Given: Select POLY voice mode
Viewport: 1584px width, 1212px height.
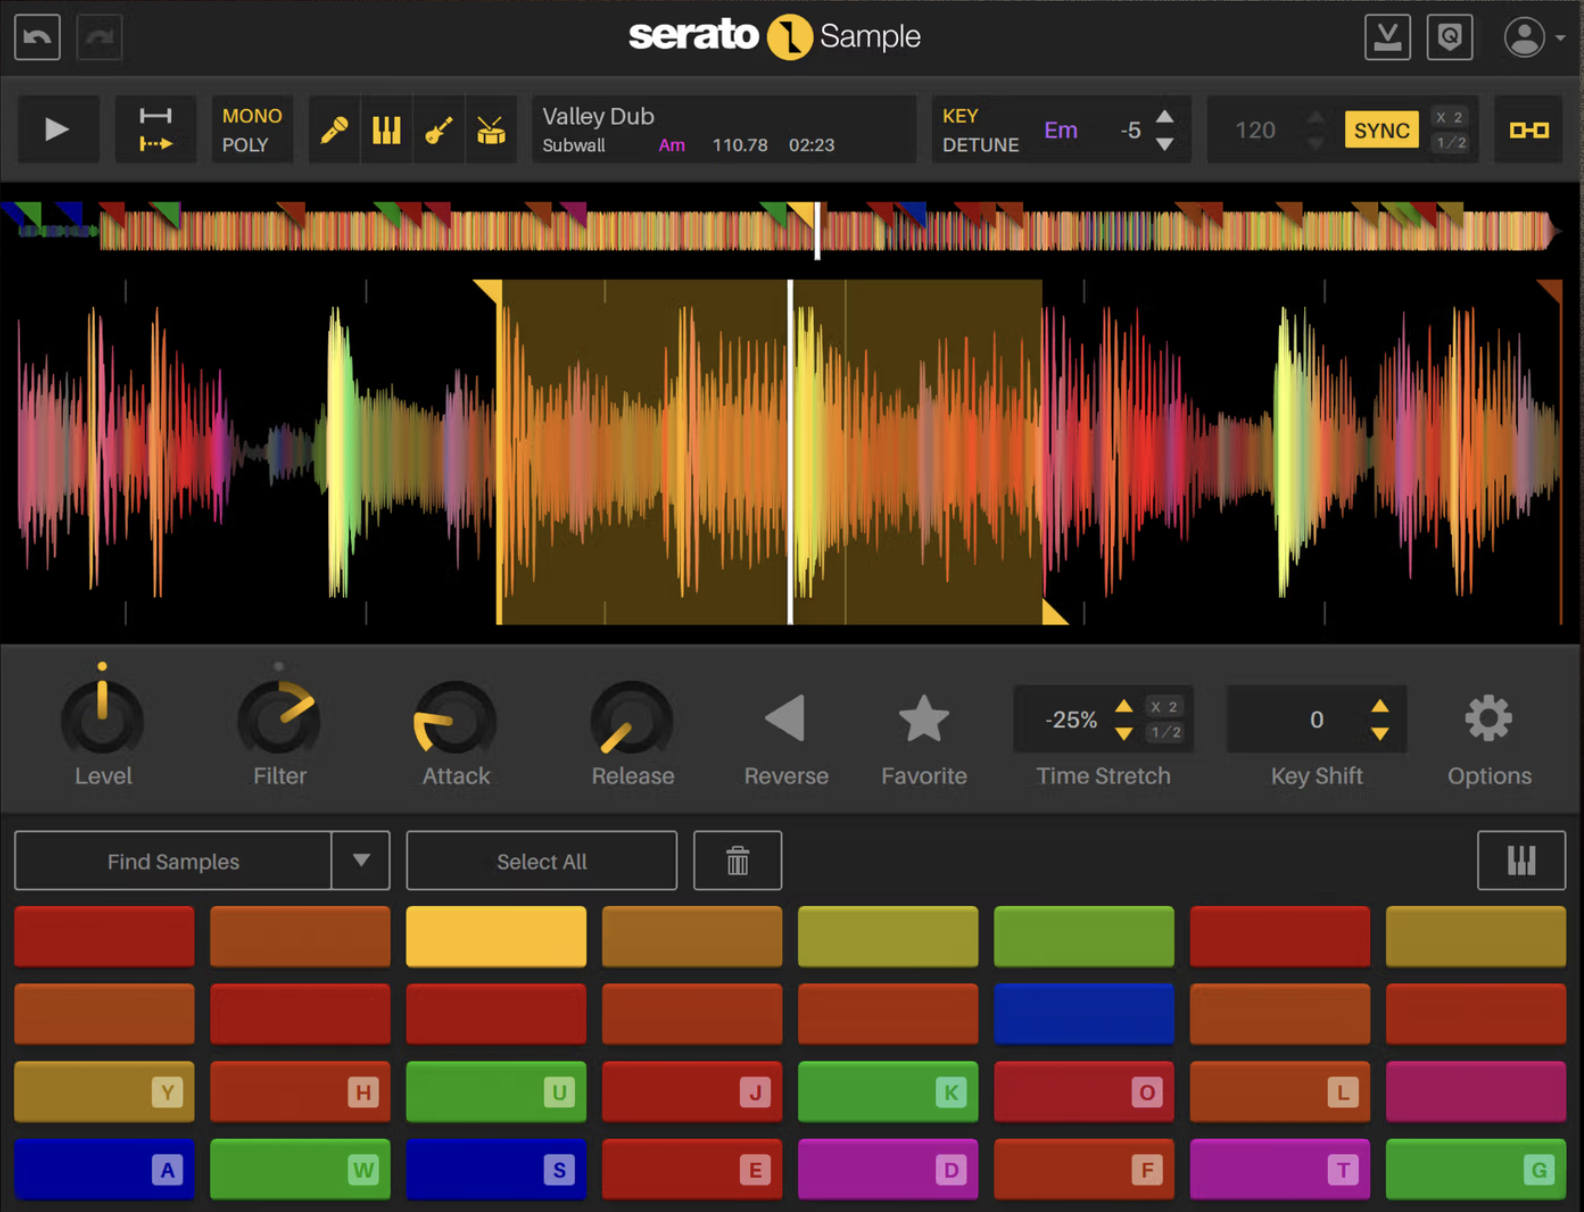Looking at the screenshot, I should [245, 145].
